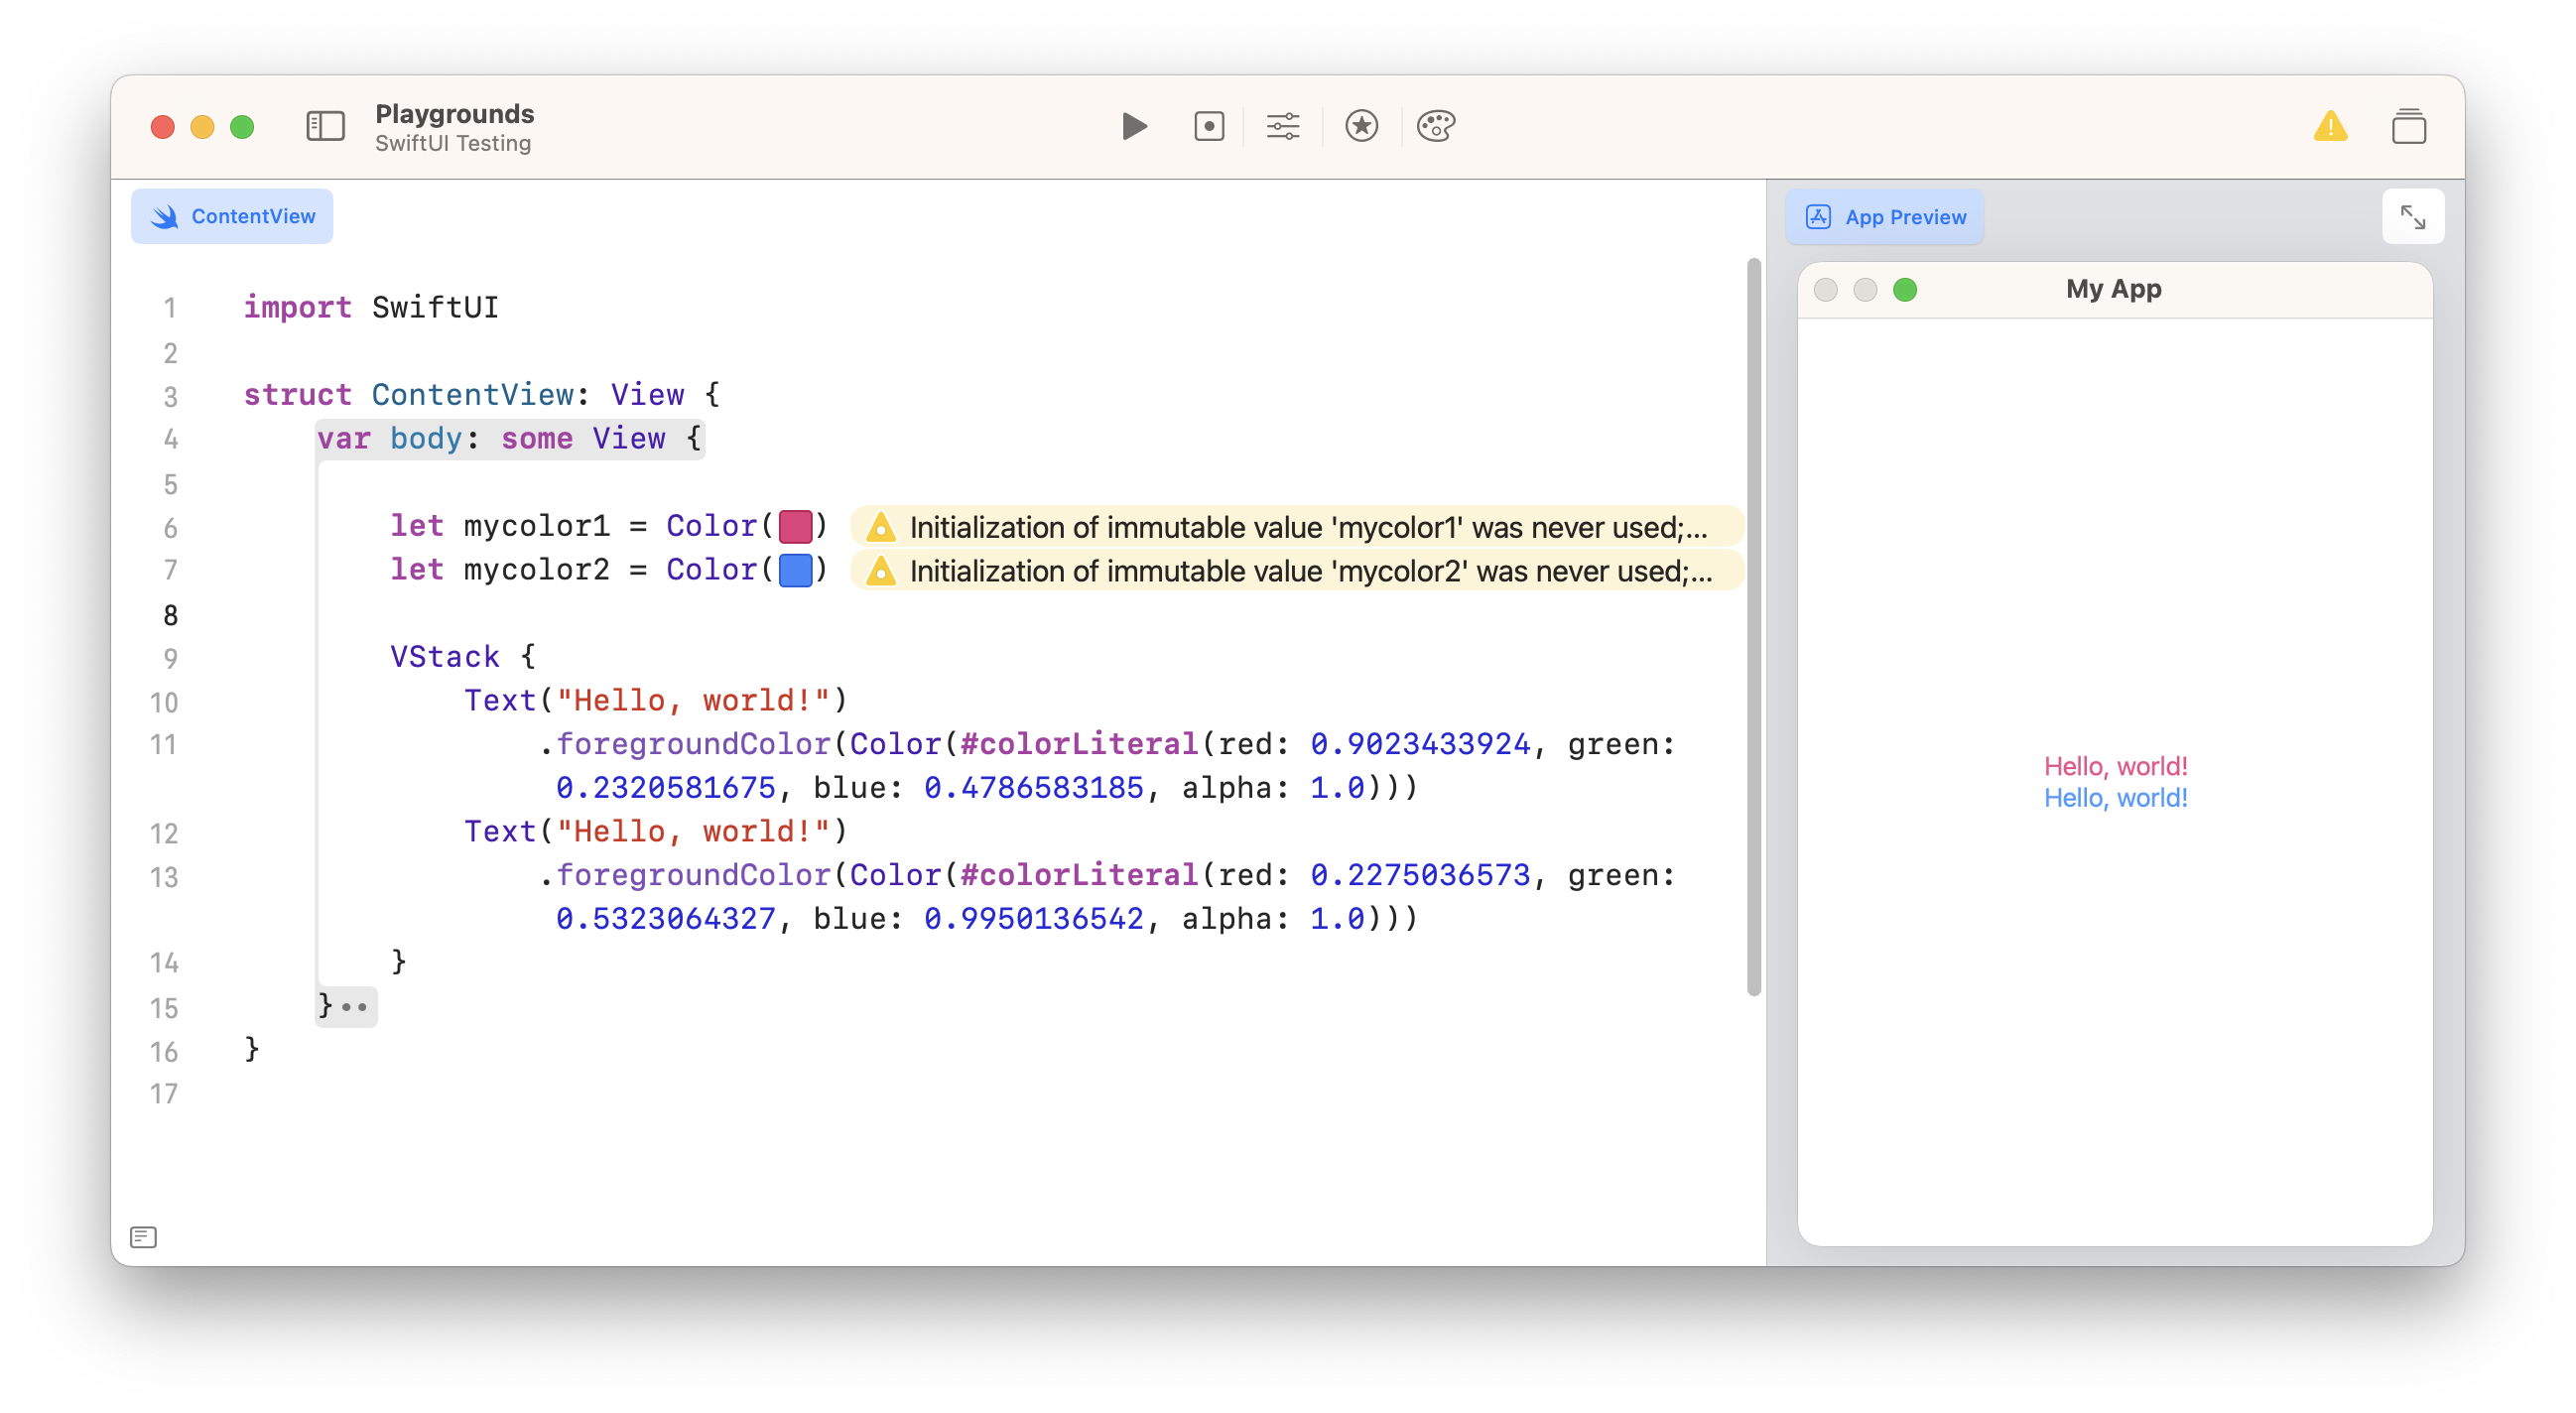Open the blue color swatch for mycolor2
This screenshot has width=2576, height=1413.
tap(795, 570)
